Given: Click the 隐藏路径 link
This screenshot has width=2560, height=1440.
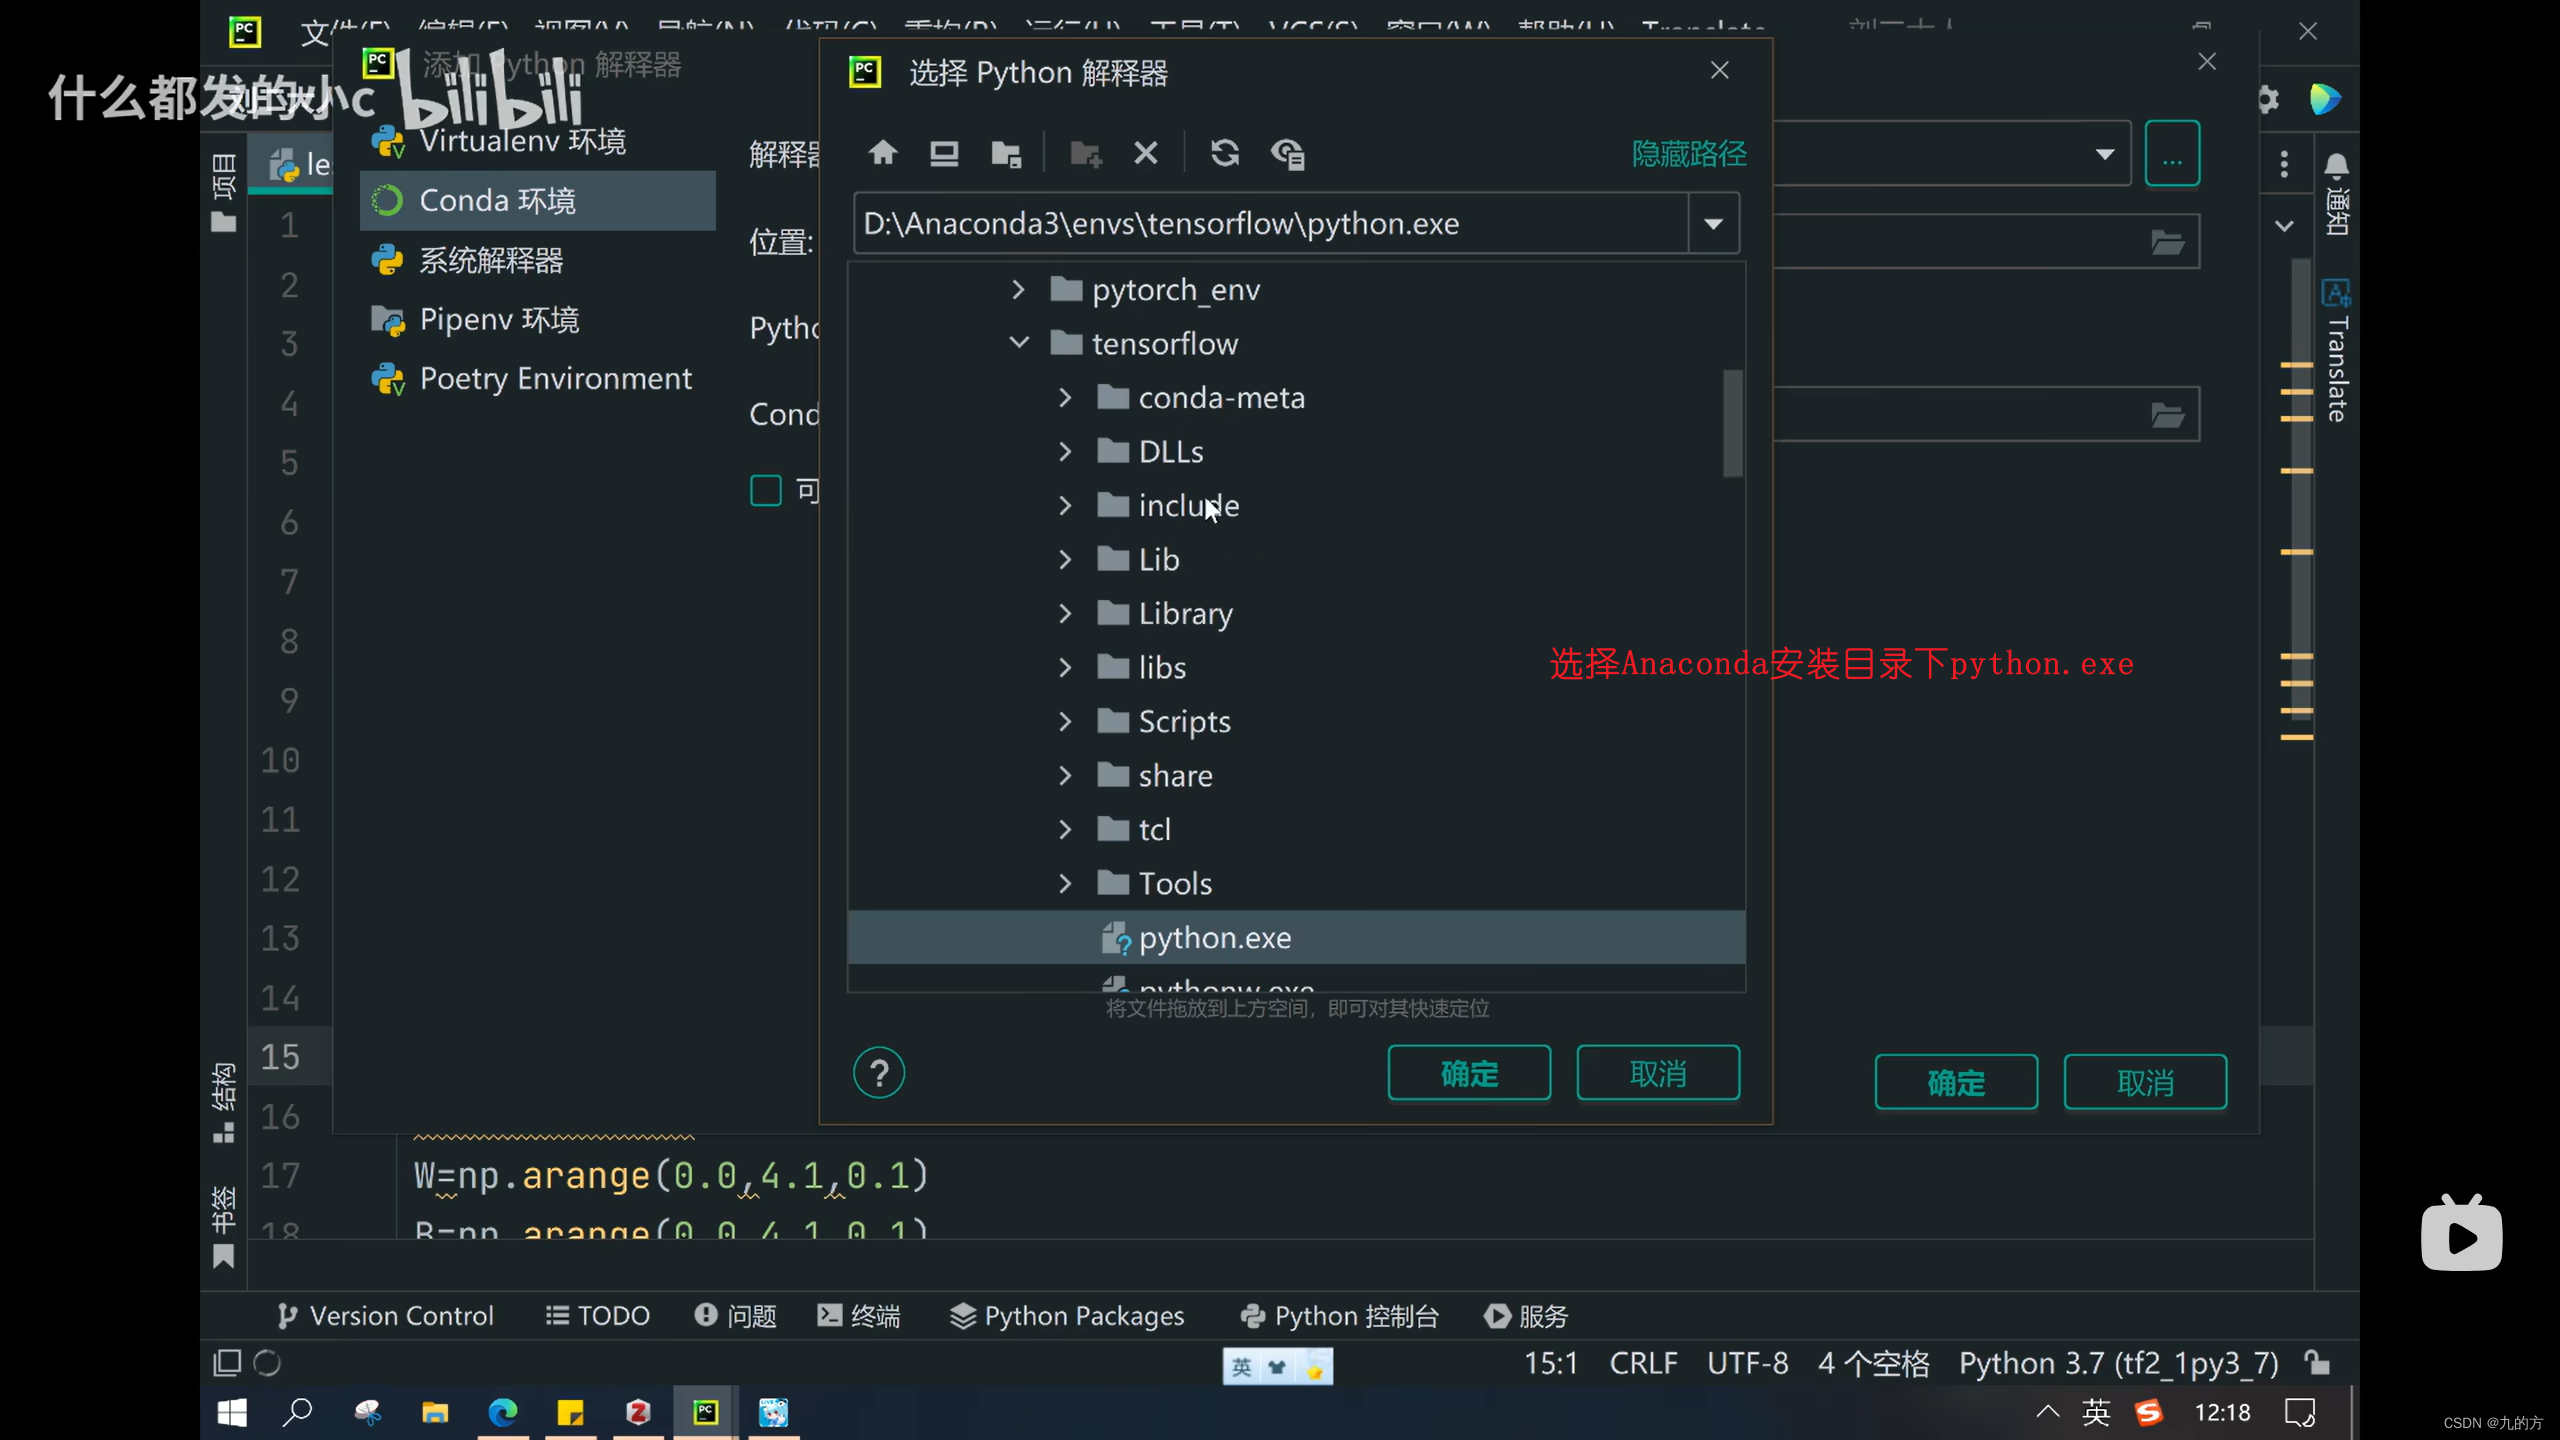Looking at the screenshot, I should click(1689, 153).
